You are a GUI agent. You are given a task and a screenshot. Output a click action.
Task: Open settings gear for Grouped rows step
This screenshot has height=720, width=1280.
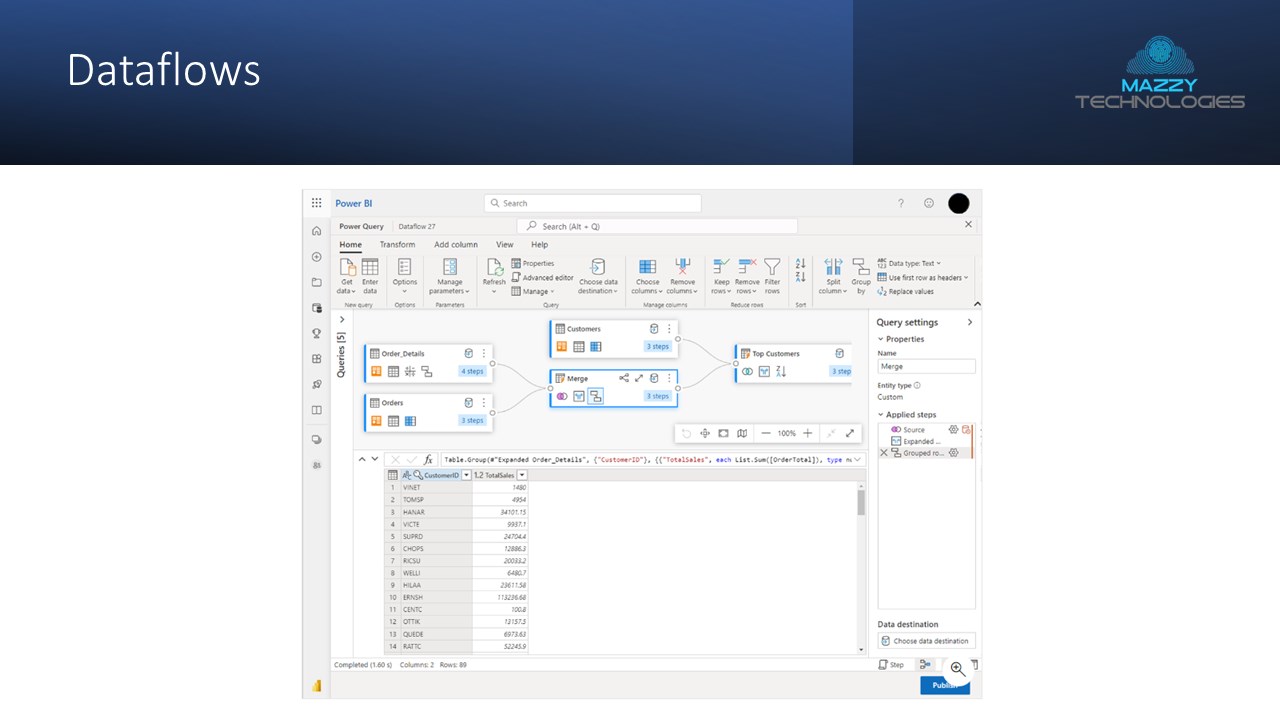(954, 453)
